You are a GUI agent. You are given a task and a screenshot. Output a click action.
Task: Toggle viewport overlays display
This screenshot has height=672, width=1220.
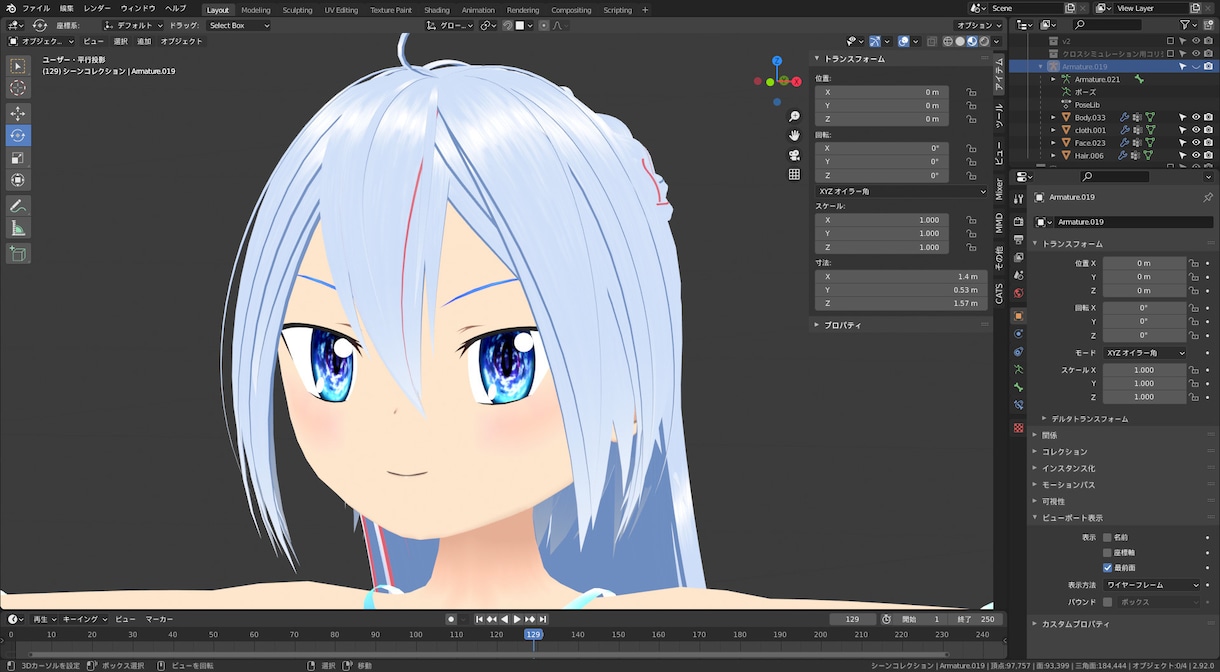[903, 41]
